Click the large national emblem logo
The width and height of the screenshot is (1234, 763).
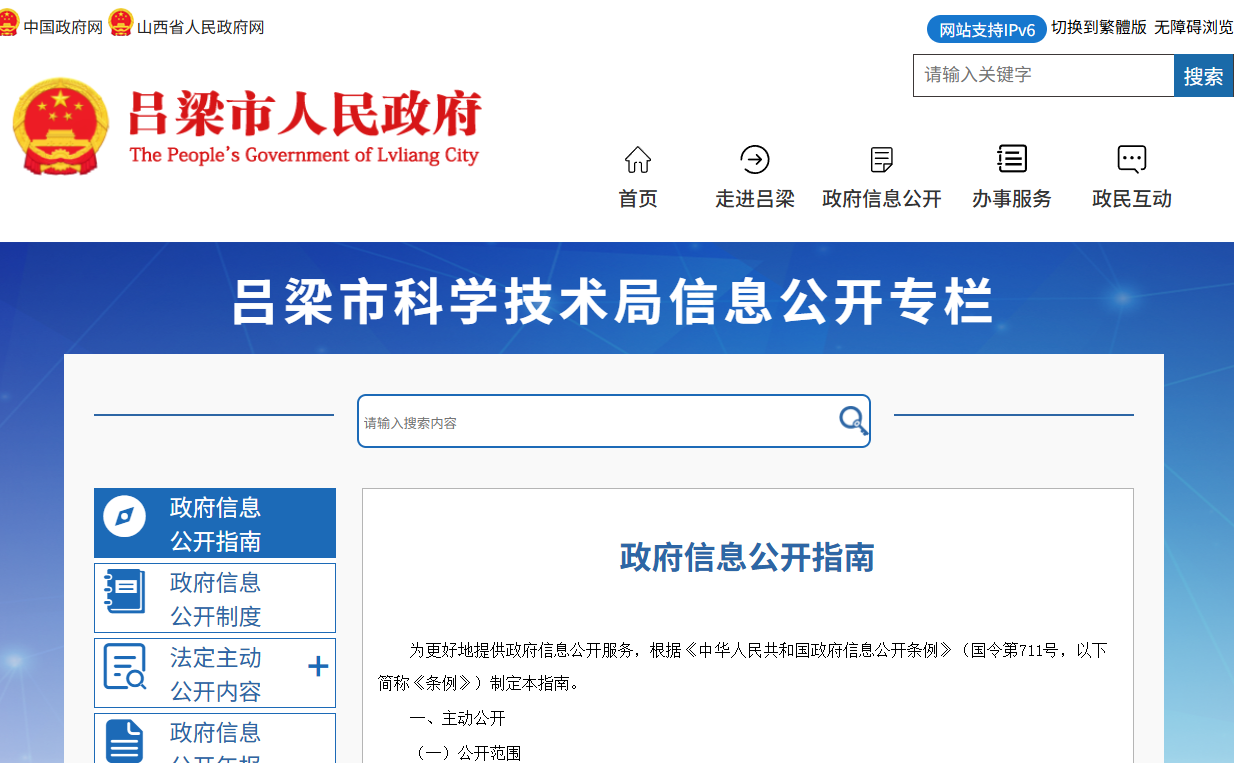point(61,125)
